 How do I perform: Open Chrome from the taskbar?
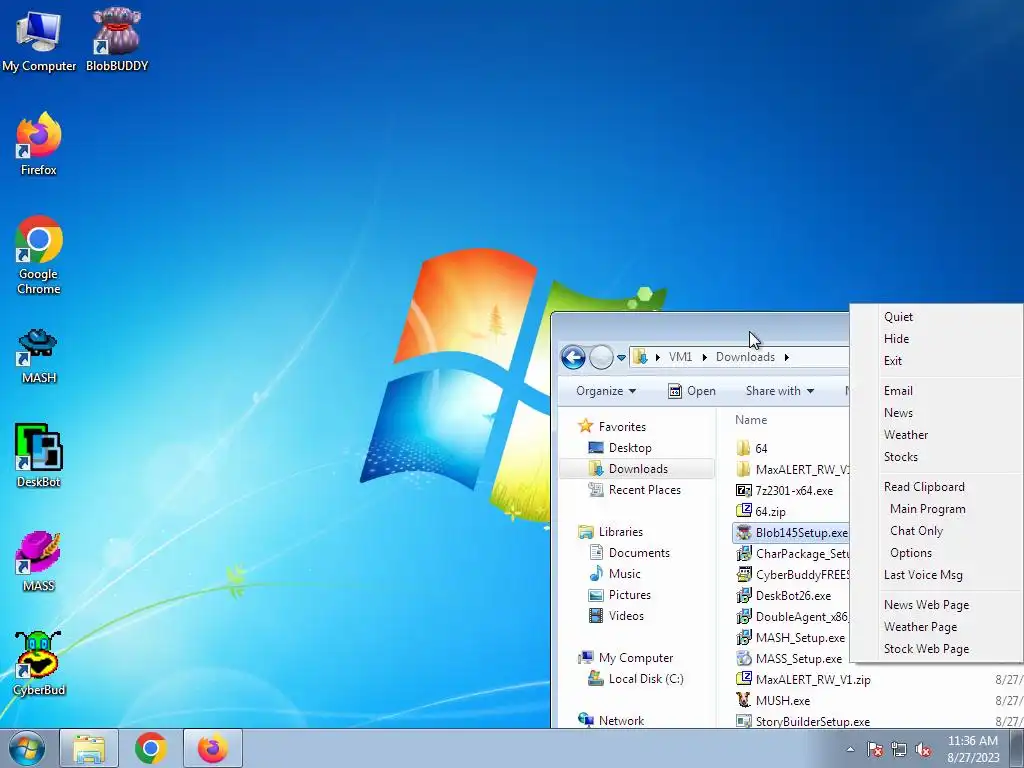(x=151, y=748)
